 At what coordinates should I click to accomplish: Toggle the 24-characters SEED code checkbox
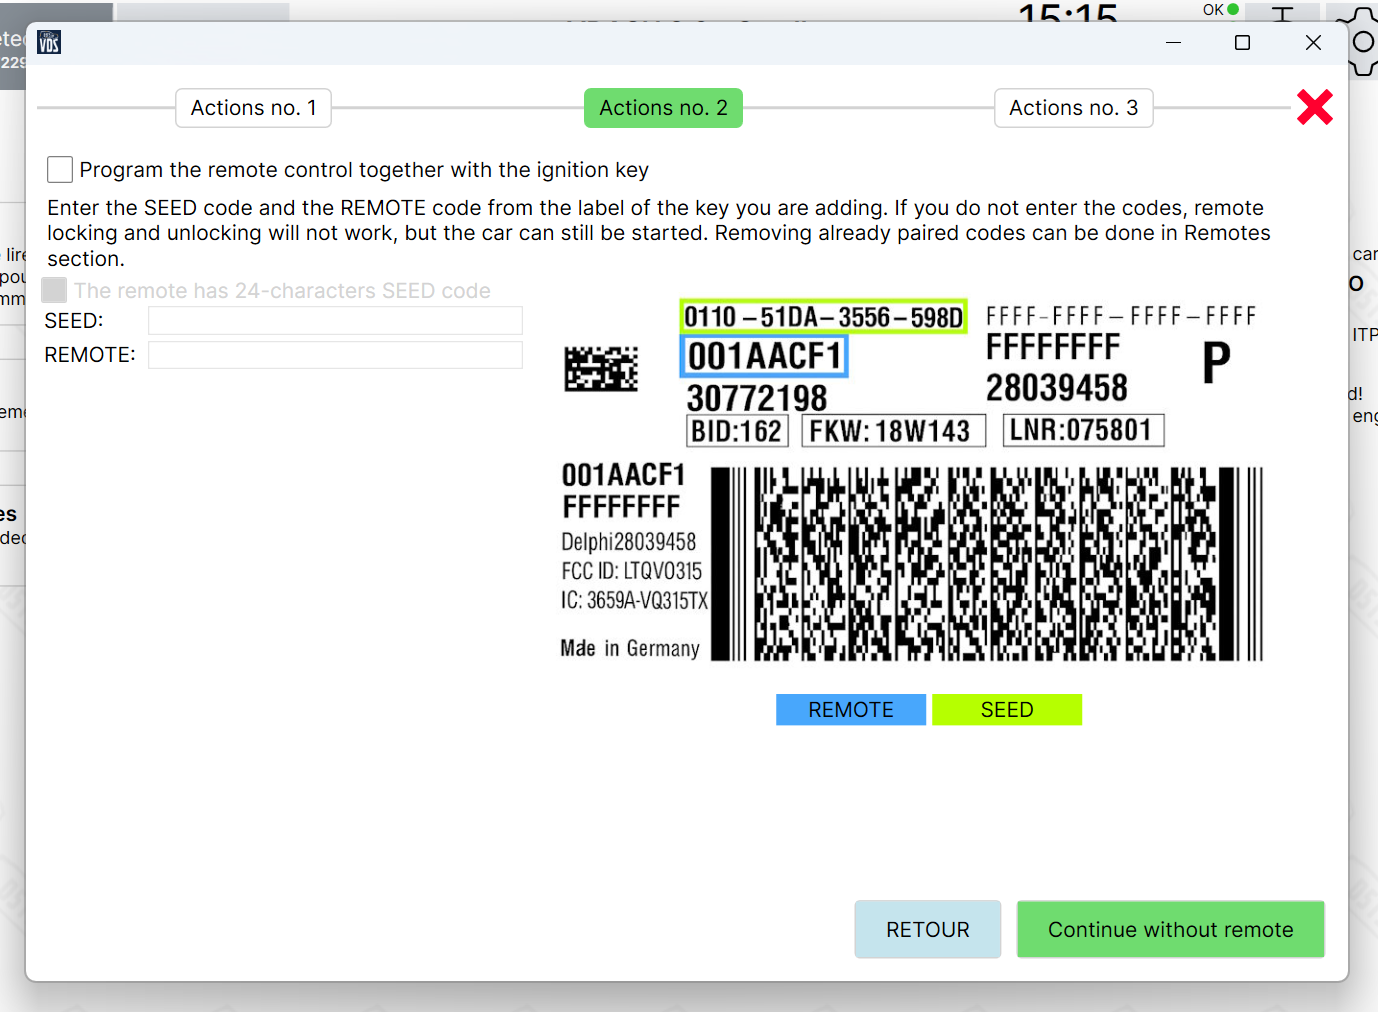(x=55, y=290)
